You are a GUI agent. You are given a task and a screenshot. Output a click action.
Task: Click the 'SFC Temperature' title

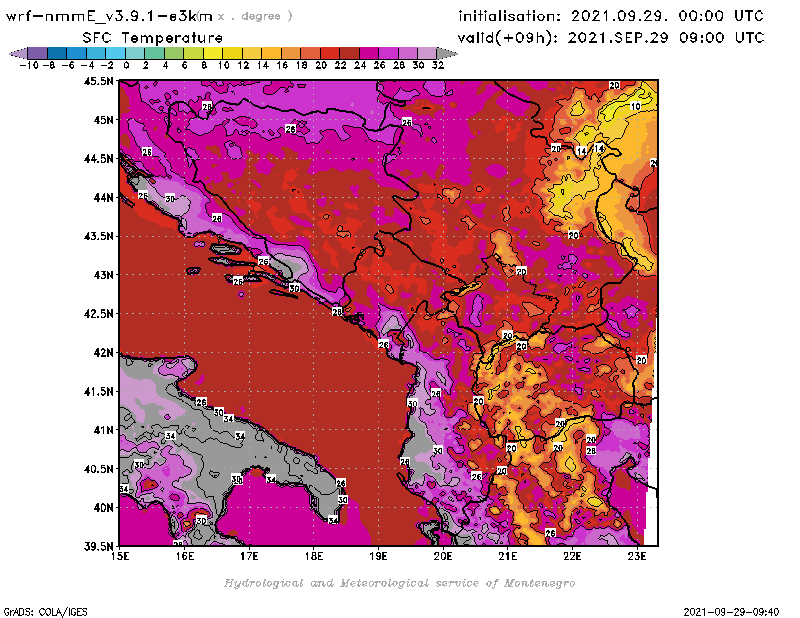pyautogui.click(x=153, y=38)
